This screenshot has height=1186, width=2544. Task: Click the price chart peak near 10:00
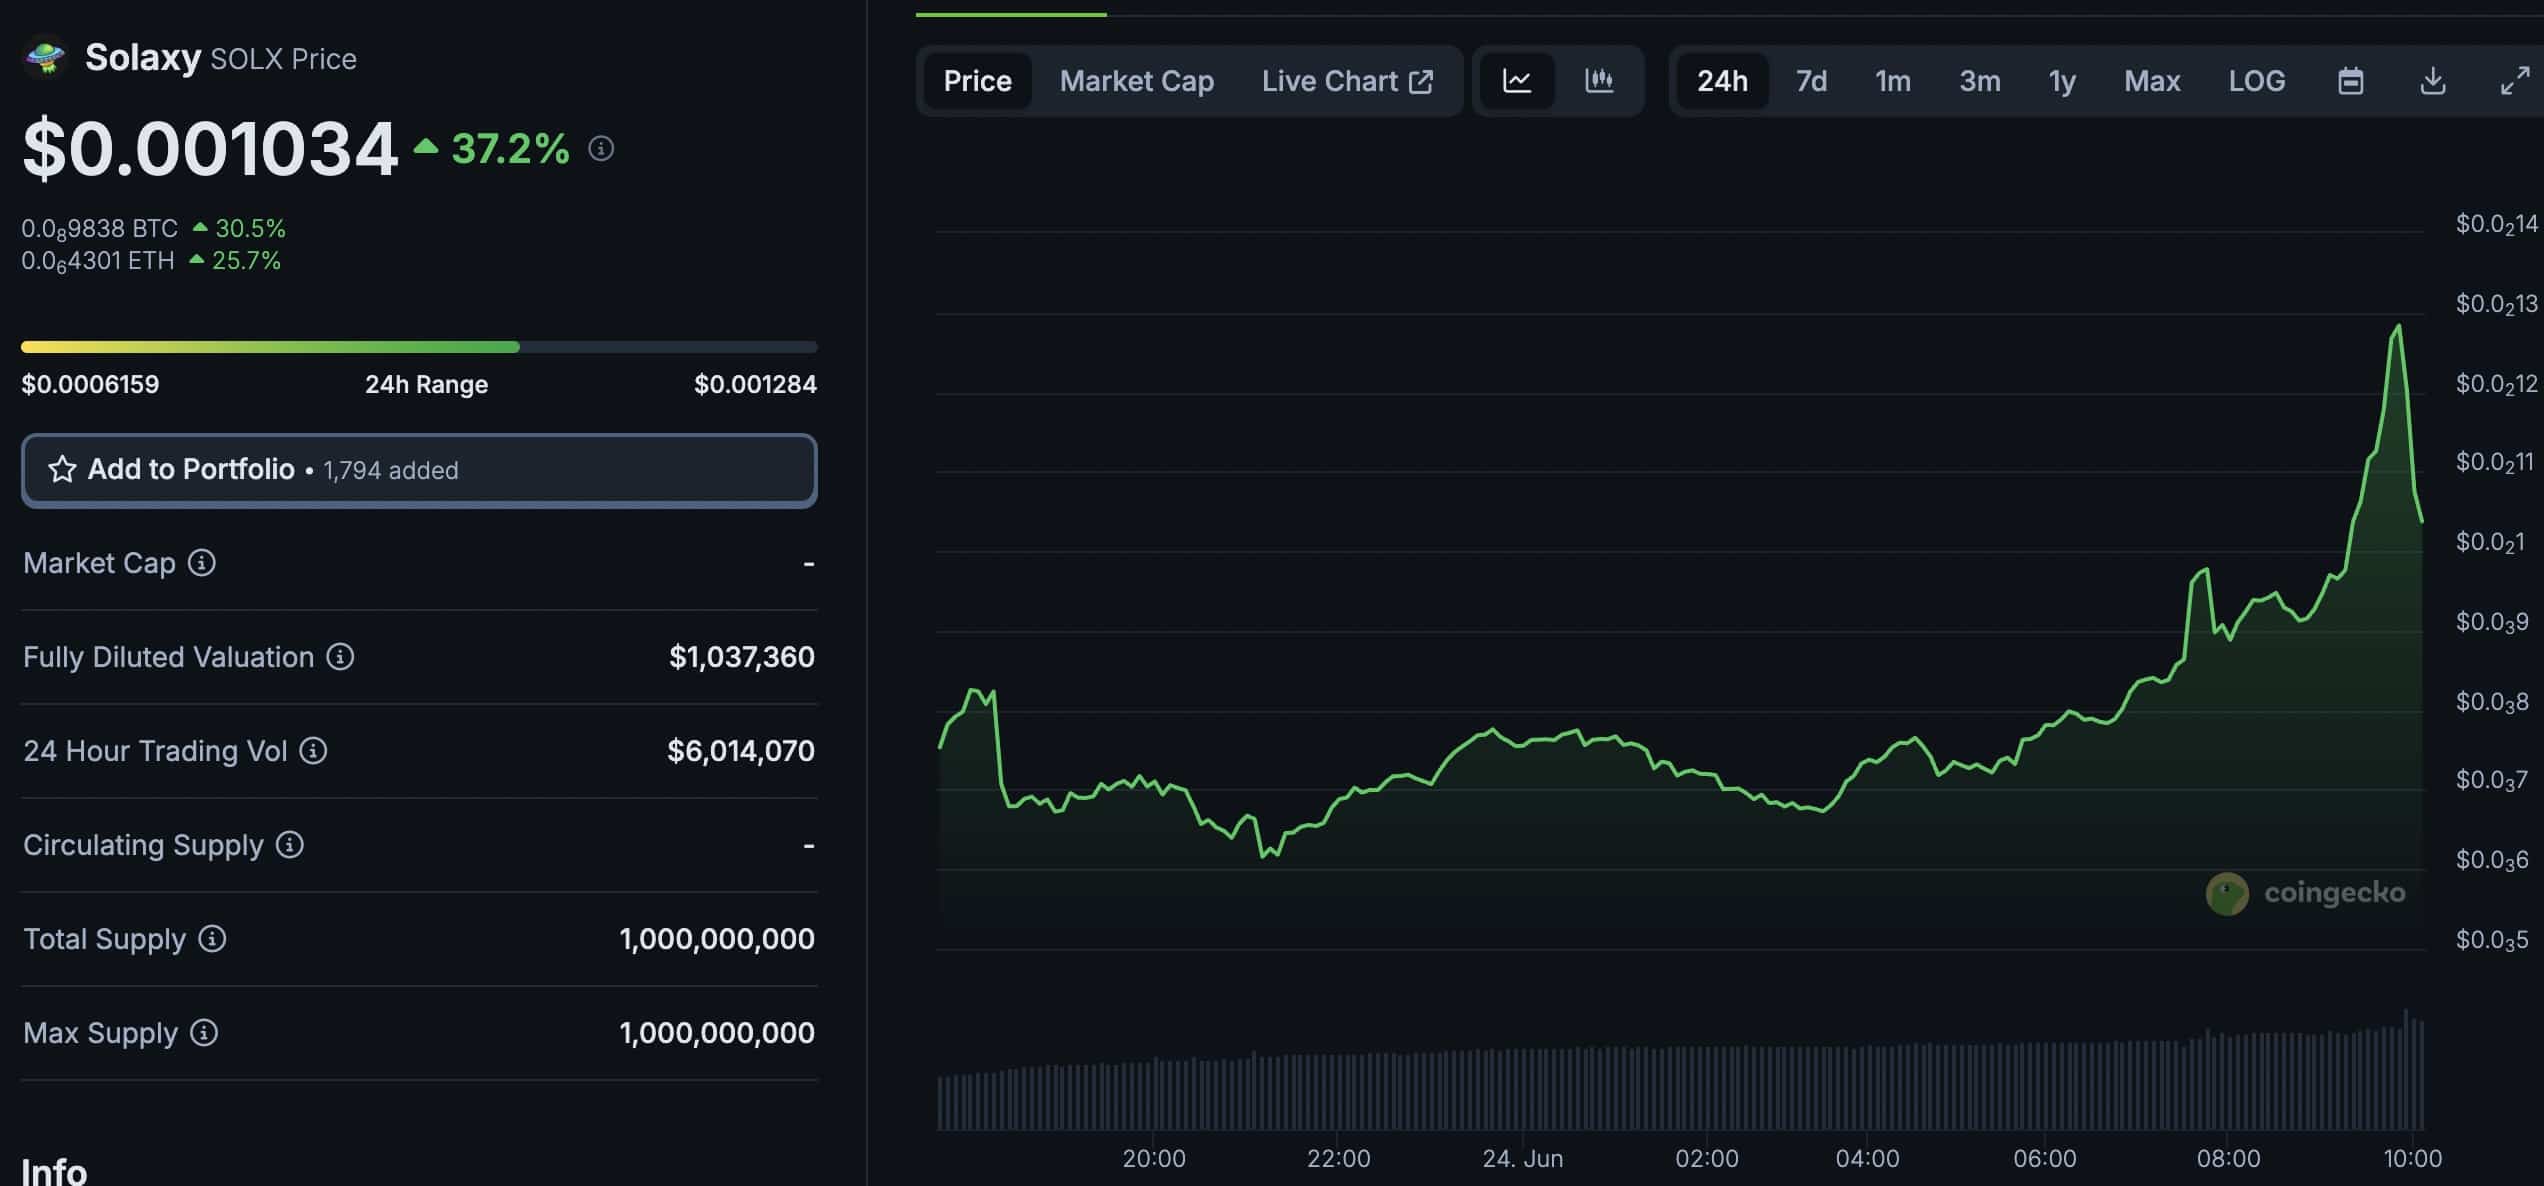2398,326
